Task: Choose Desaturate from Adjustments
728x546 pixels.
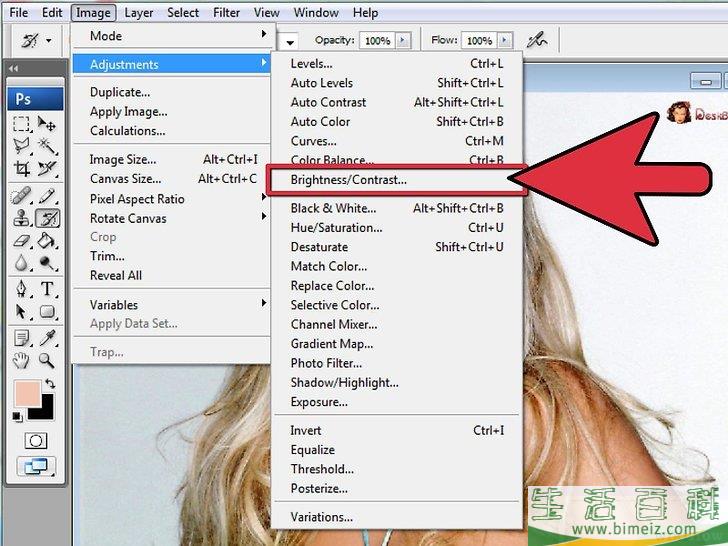Action: [x=396, y=247]
